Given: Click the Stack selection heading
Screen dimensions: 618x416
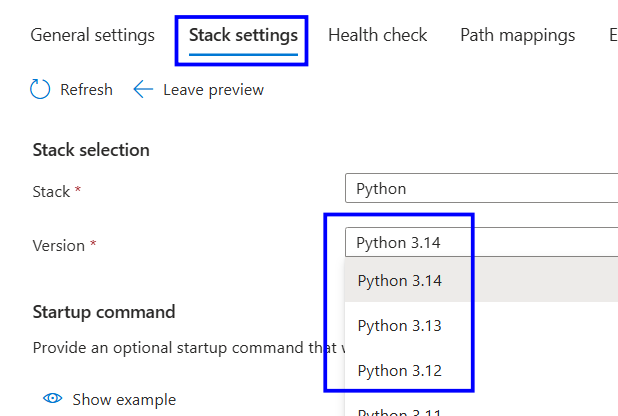Looking at the screenshot, I should click(91, 150).
